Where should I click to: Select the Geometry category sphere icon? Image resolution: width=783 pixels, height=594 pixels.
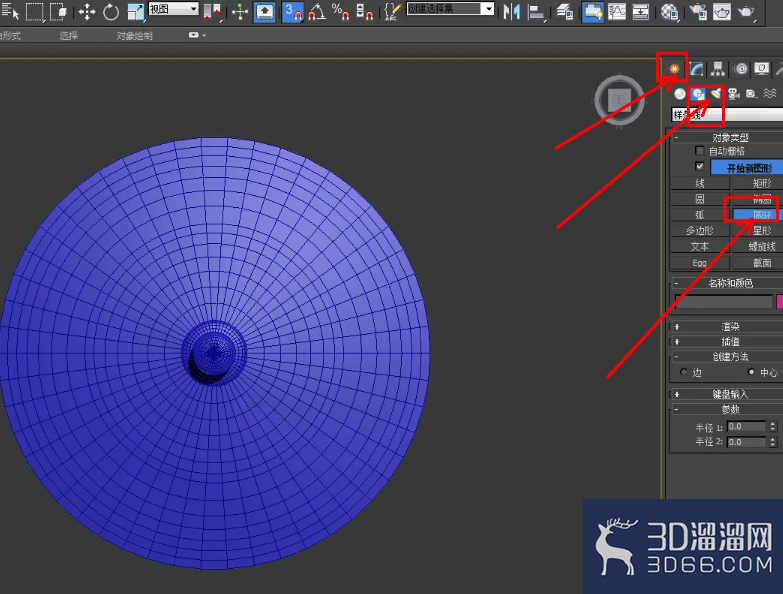(680, 93)
